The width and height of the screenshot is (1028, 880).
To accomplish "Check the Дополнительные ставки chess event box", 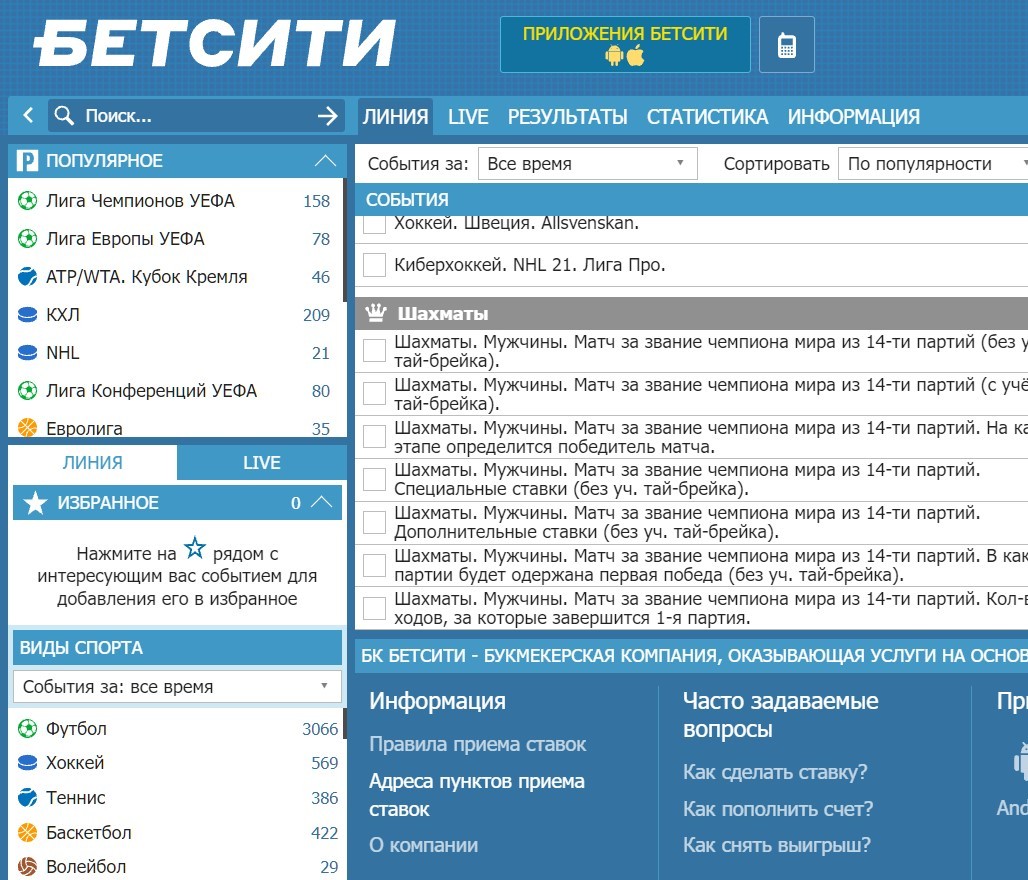I will pyautogui.click(x=374, y=522).
